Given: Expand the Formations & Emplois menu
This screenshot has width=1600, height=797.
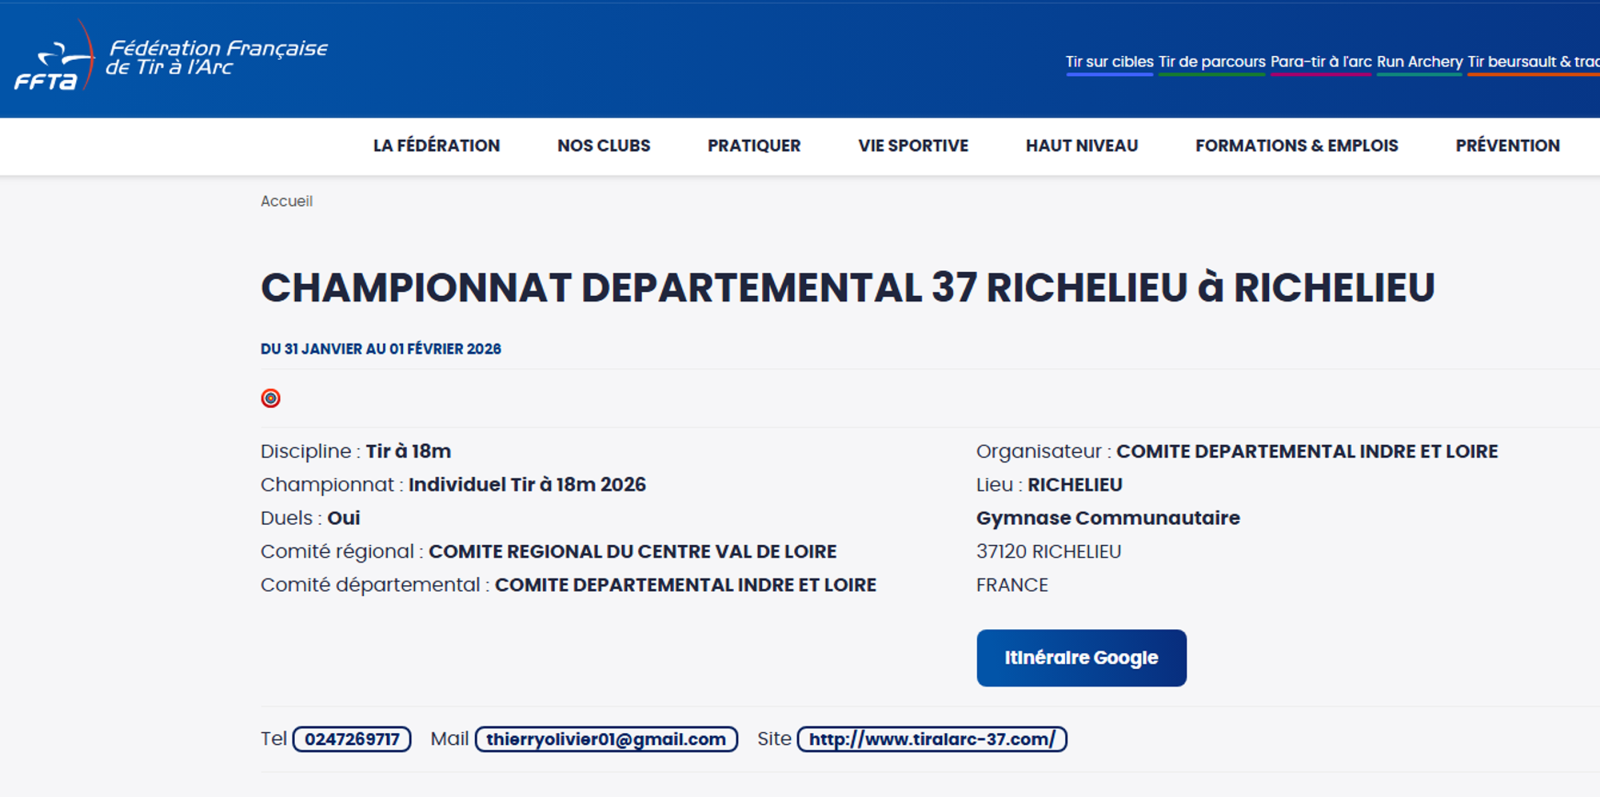Looking at the screenshot, I should (x=1296, y=146).
